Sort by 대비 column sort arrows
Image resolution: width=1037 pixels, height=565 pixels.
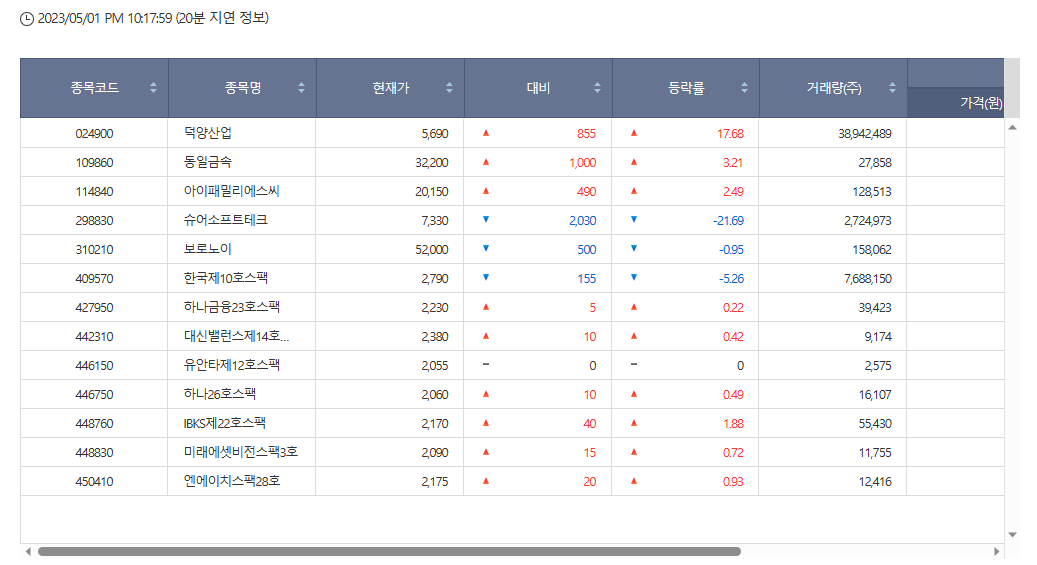coord(597,88)
